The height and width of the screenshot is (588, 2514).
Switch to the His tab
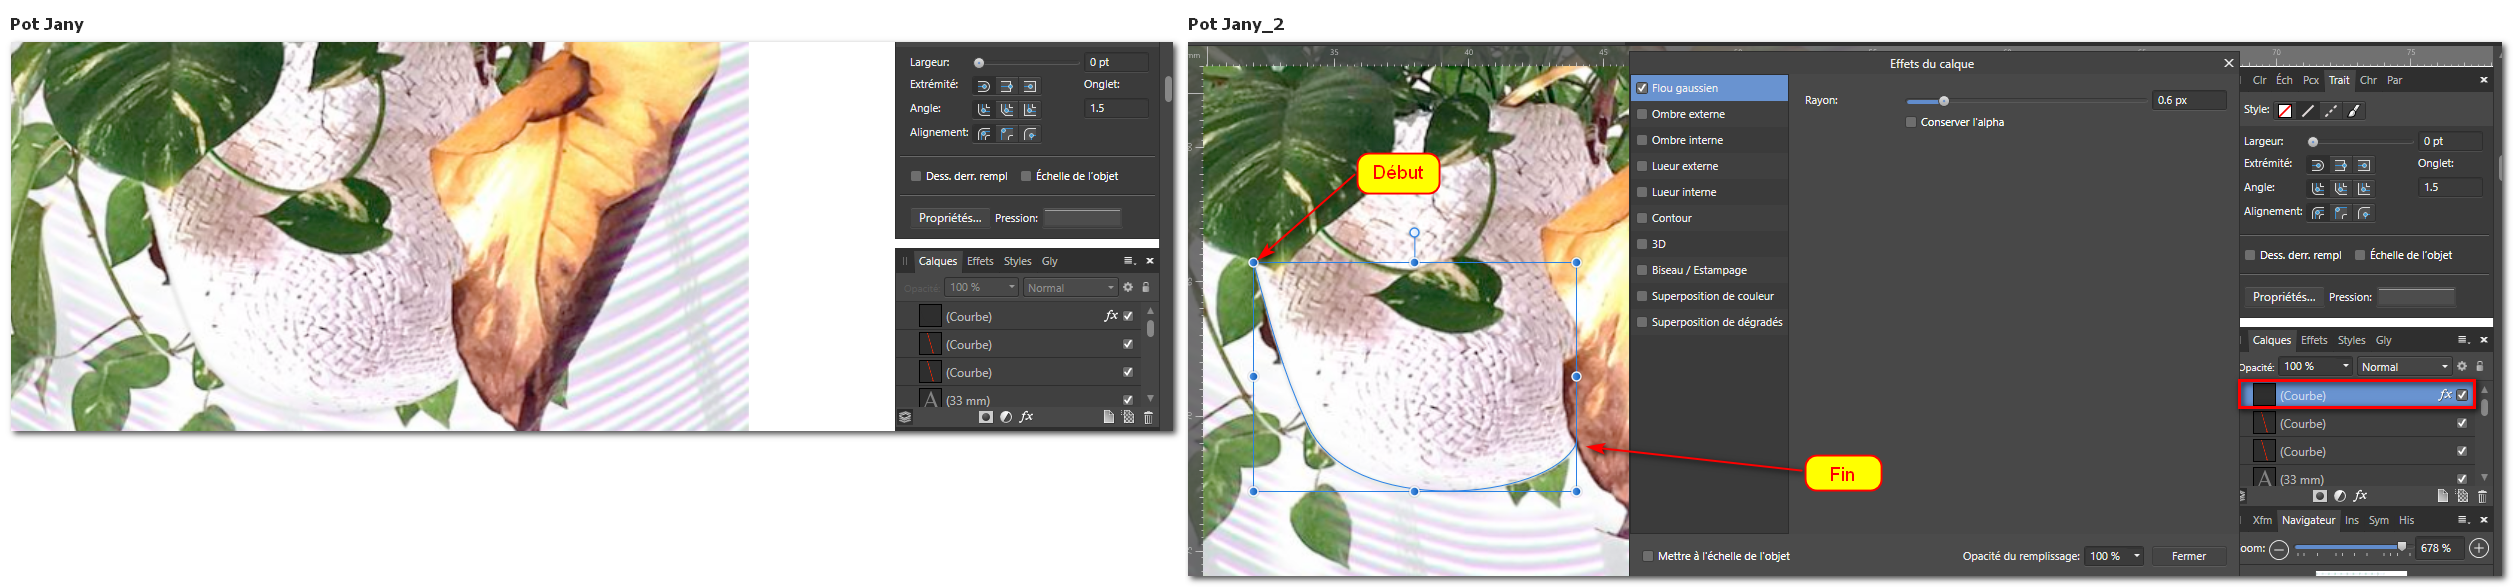pos(2406,520)
